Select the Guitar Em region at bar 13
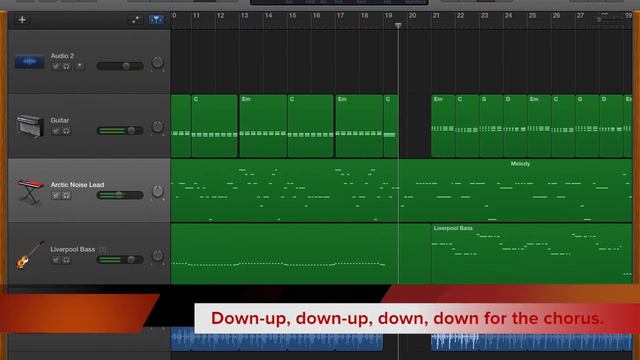This screenshot has width=640, height=360. point(263,126)
